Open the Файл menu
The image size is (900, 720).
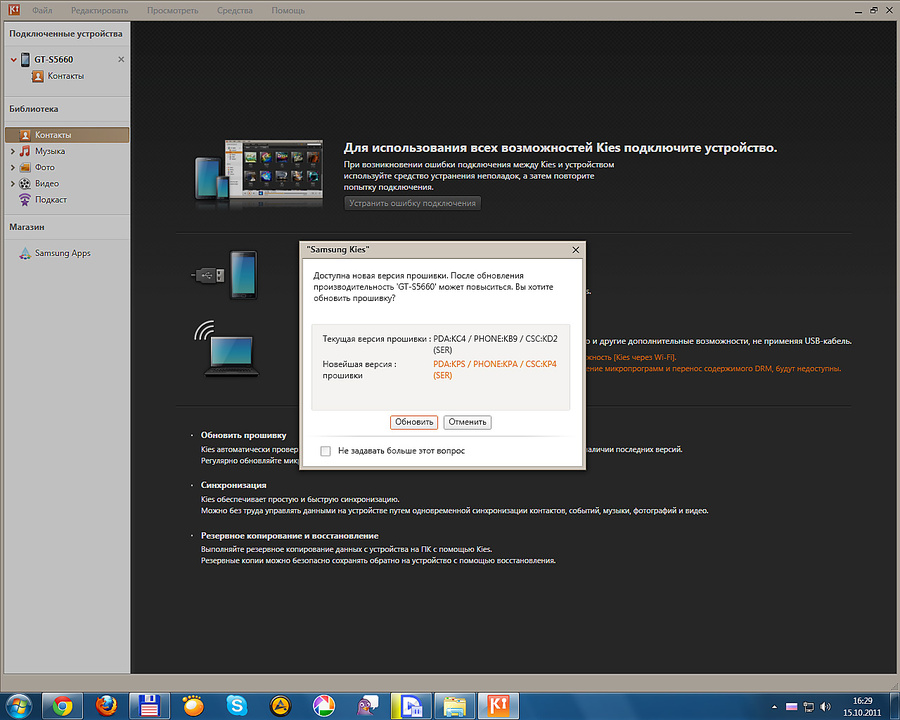(42, 10)
